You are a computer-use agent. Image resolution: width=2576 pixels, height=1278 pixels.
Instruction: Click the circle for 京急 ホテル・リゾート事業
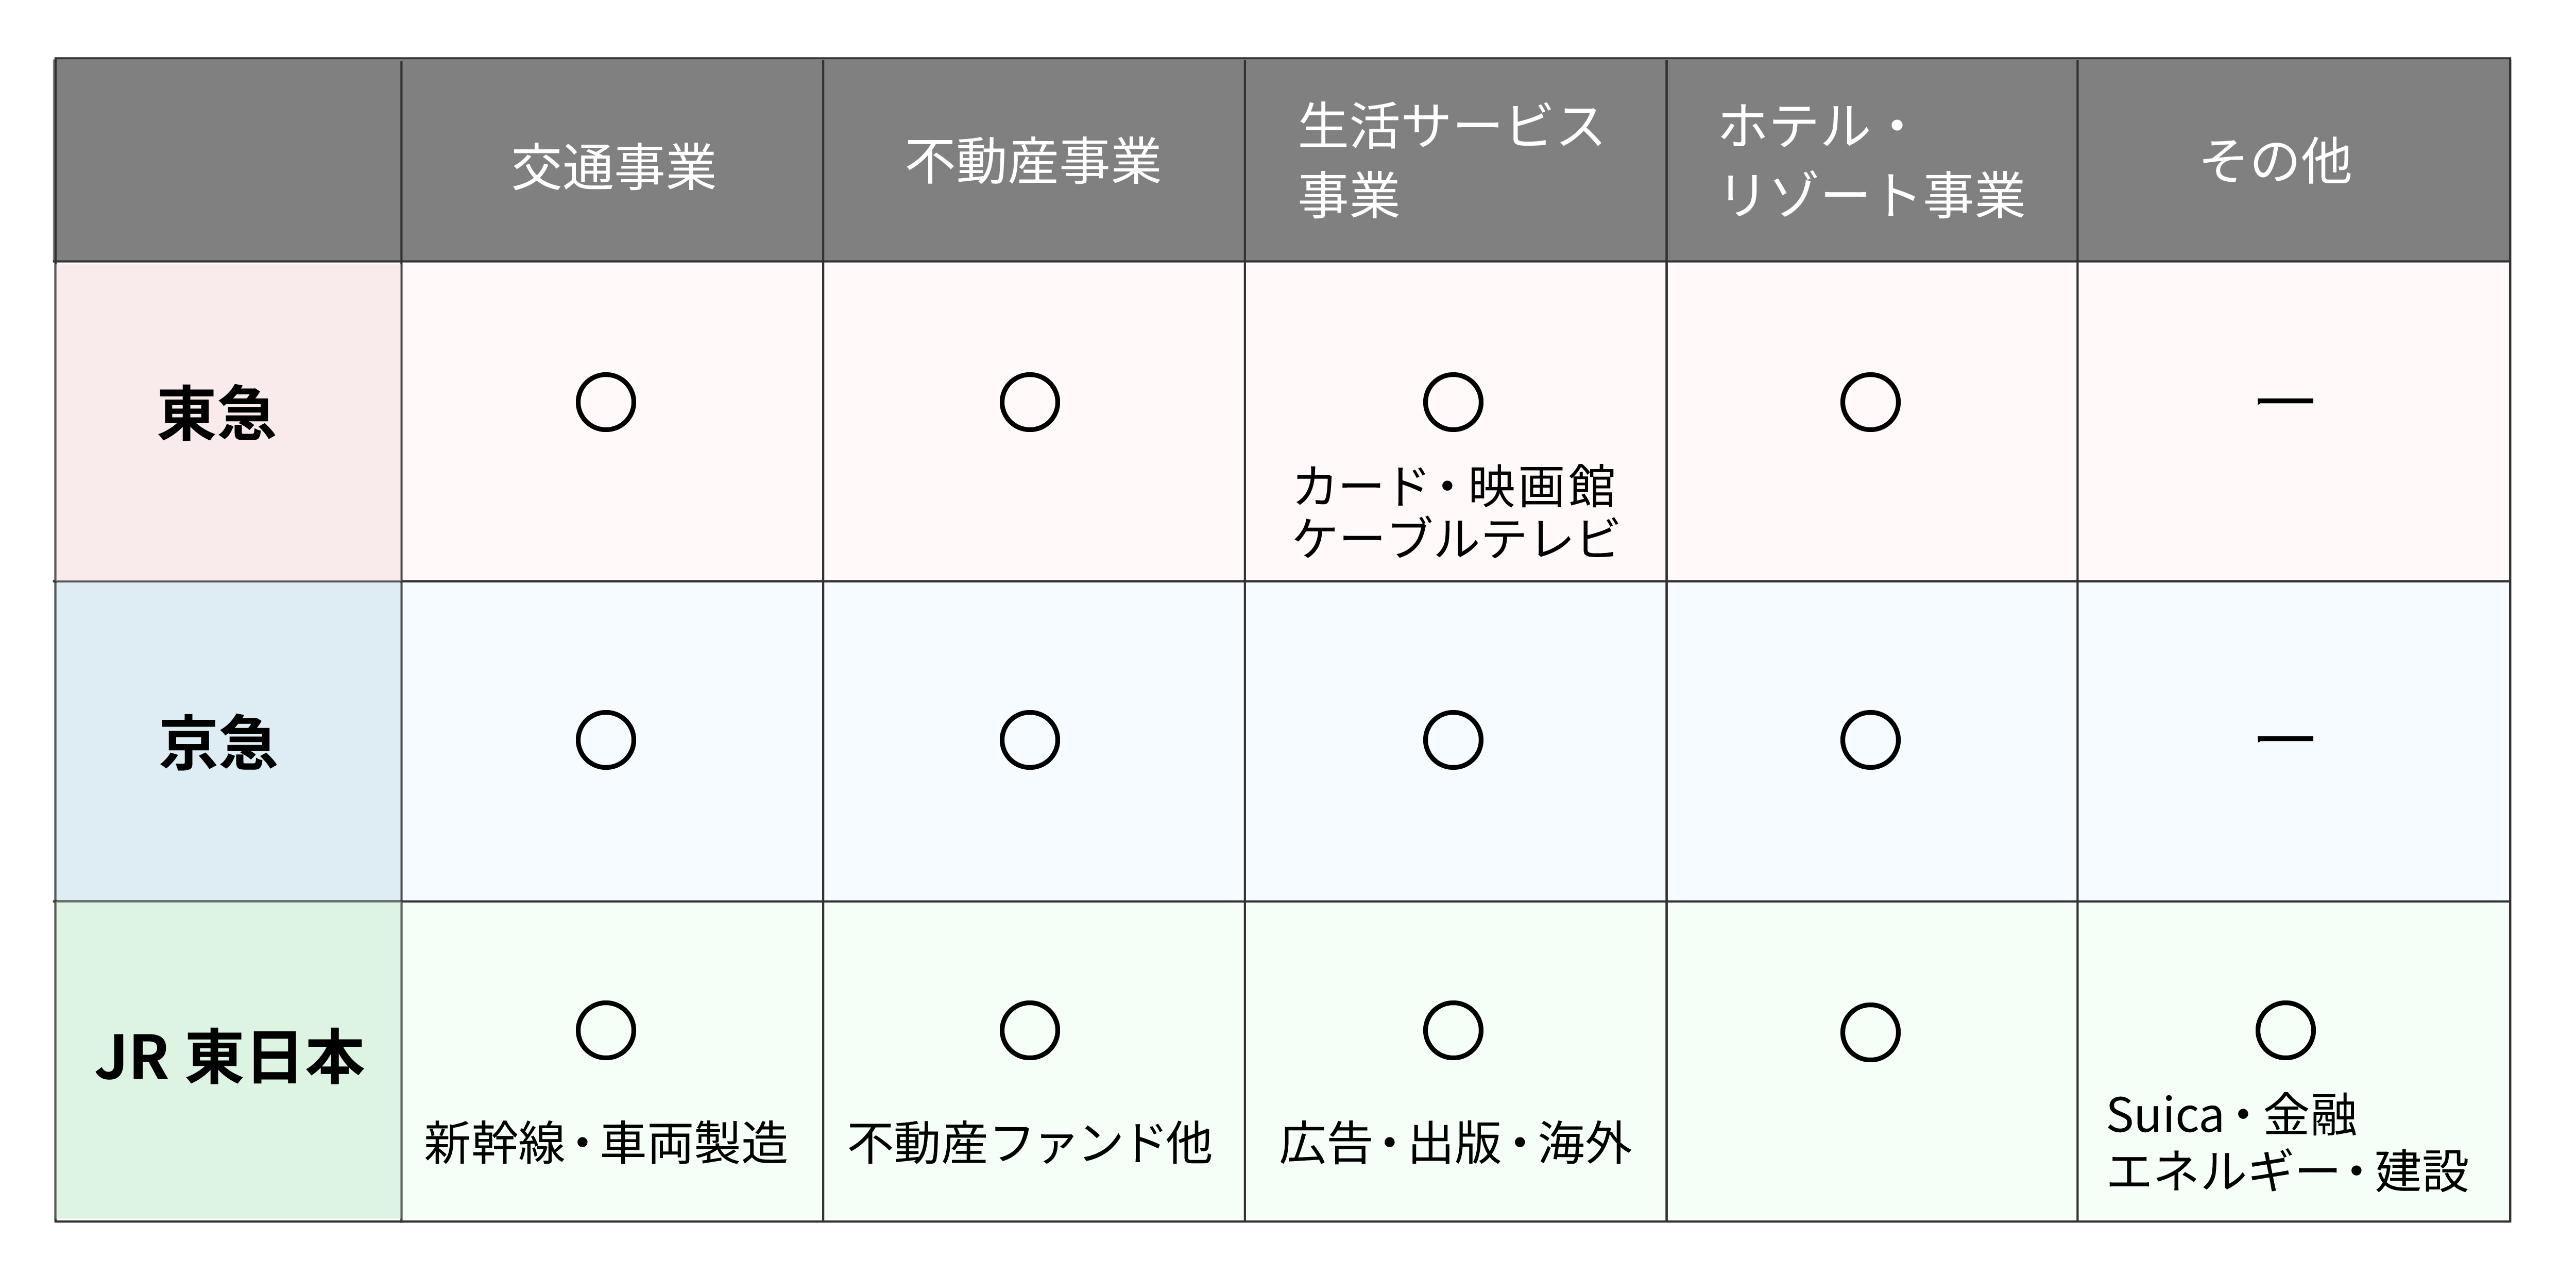tap(1870, 740)
